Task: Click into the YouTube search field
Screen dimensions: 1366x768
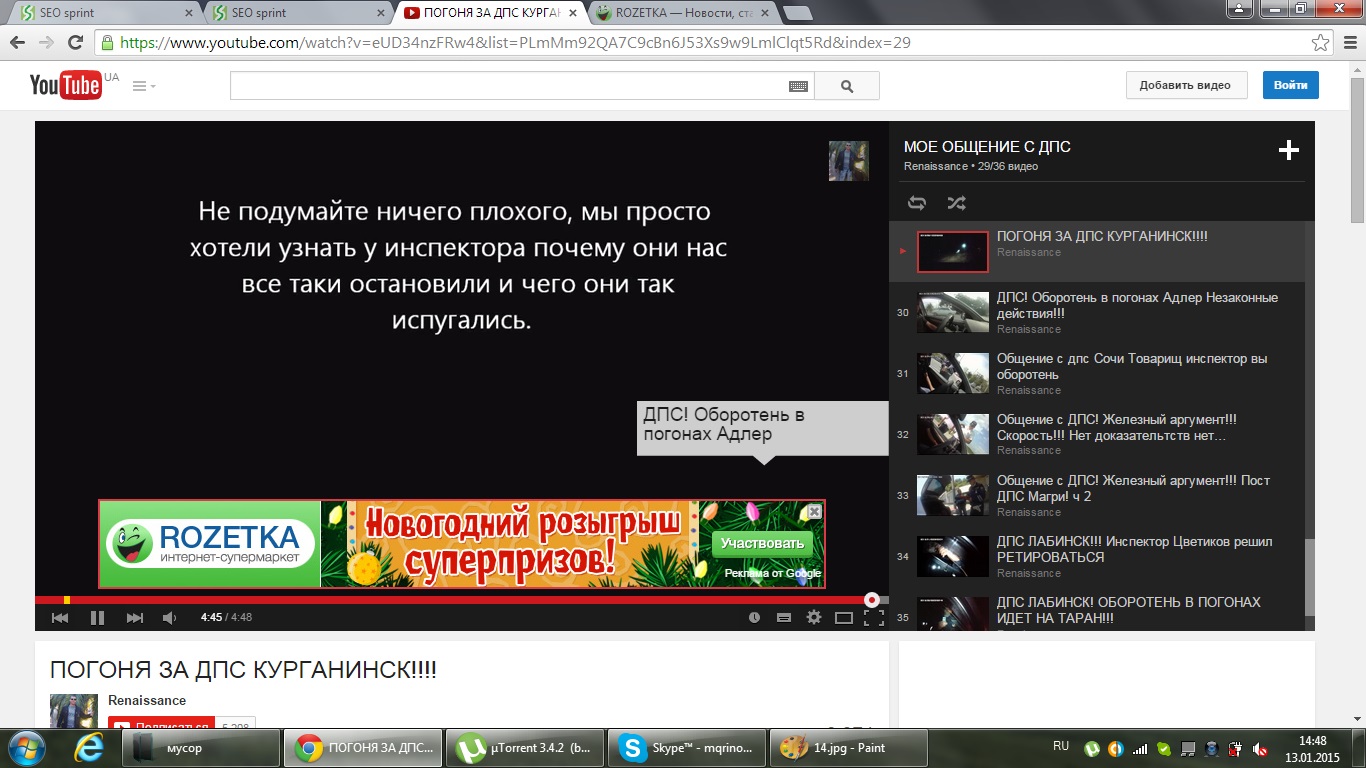Action: [x=508, y=86]
